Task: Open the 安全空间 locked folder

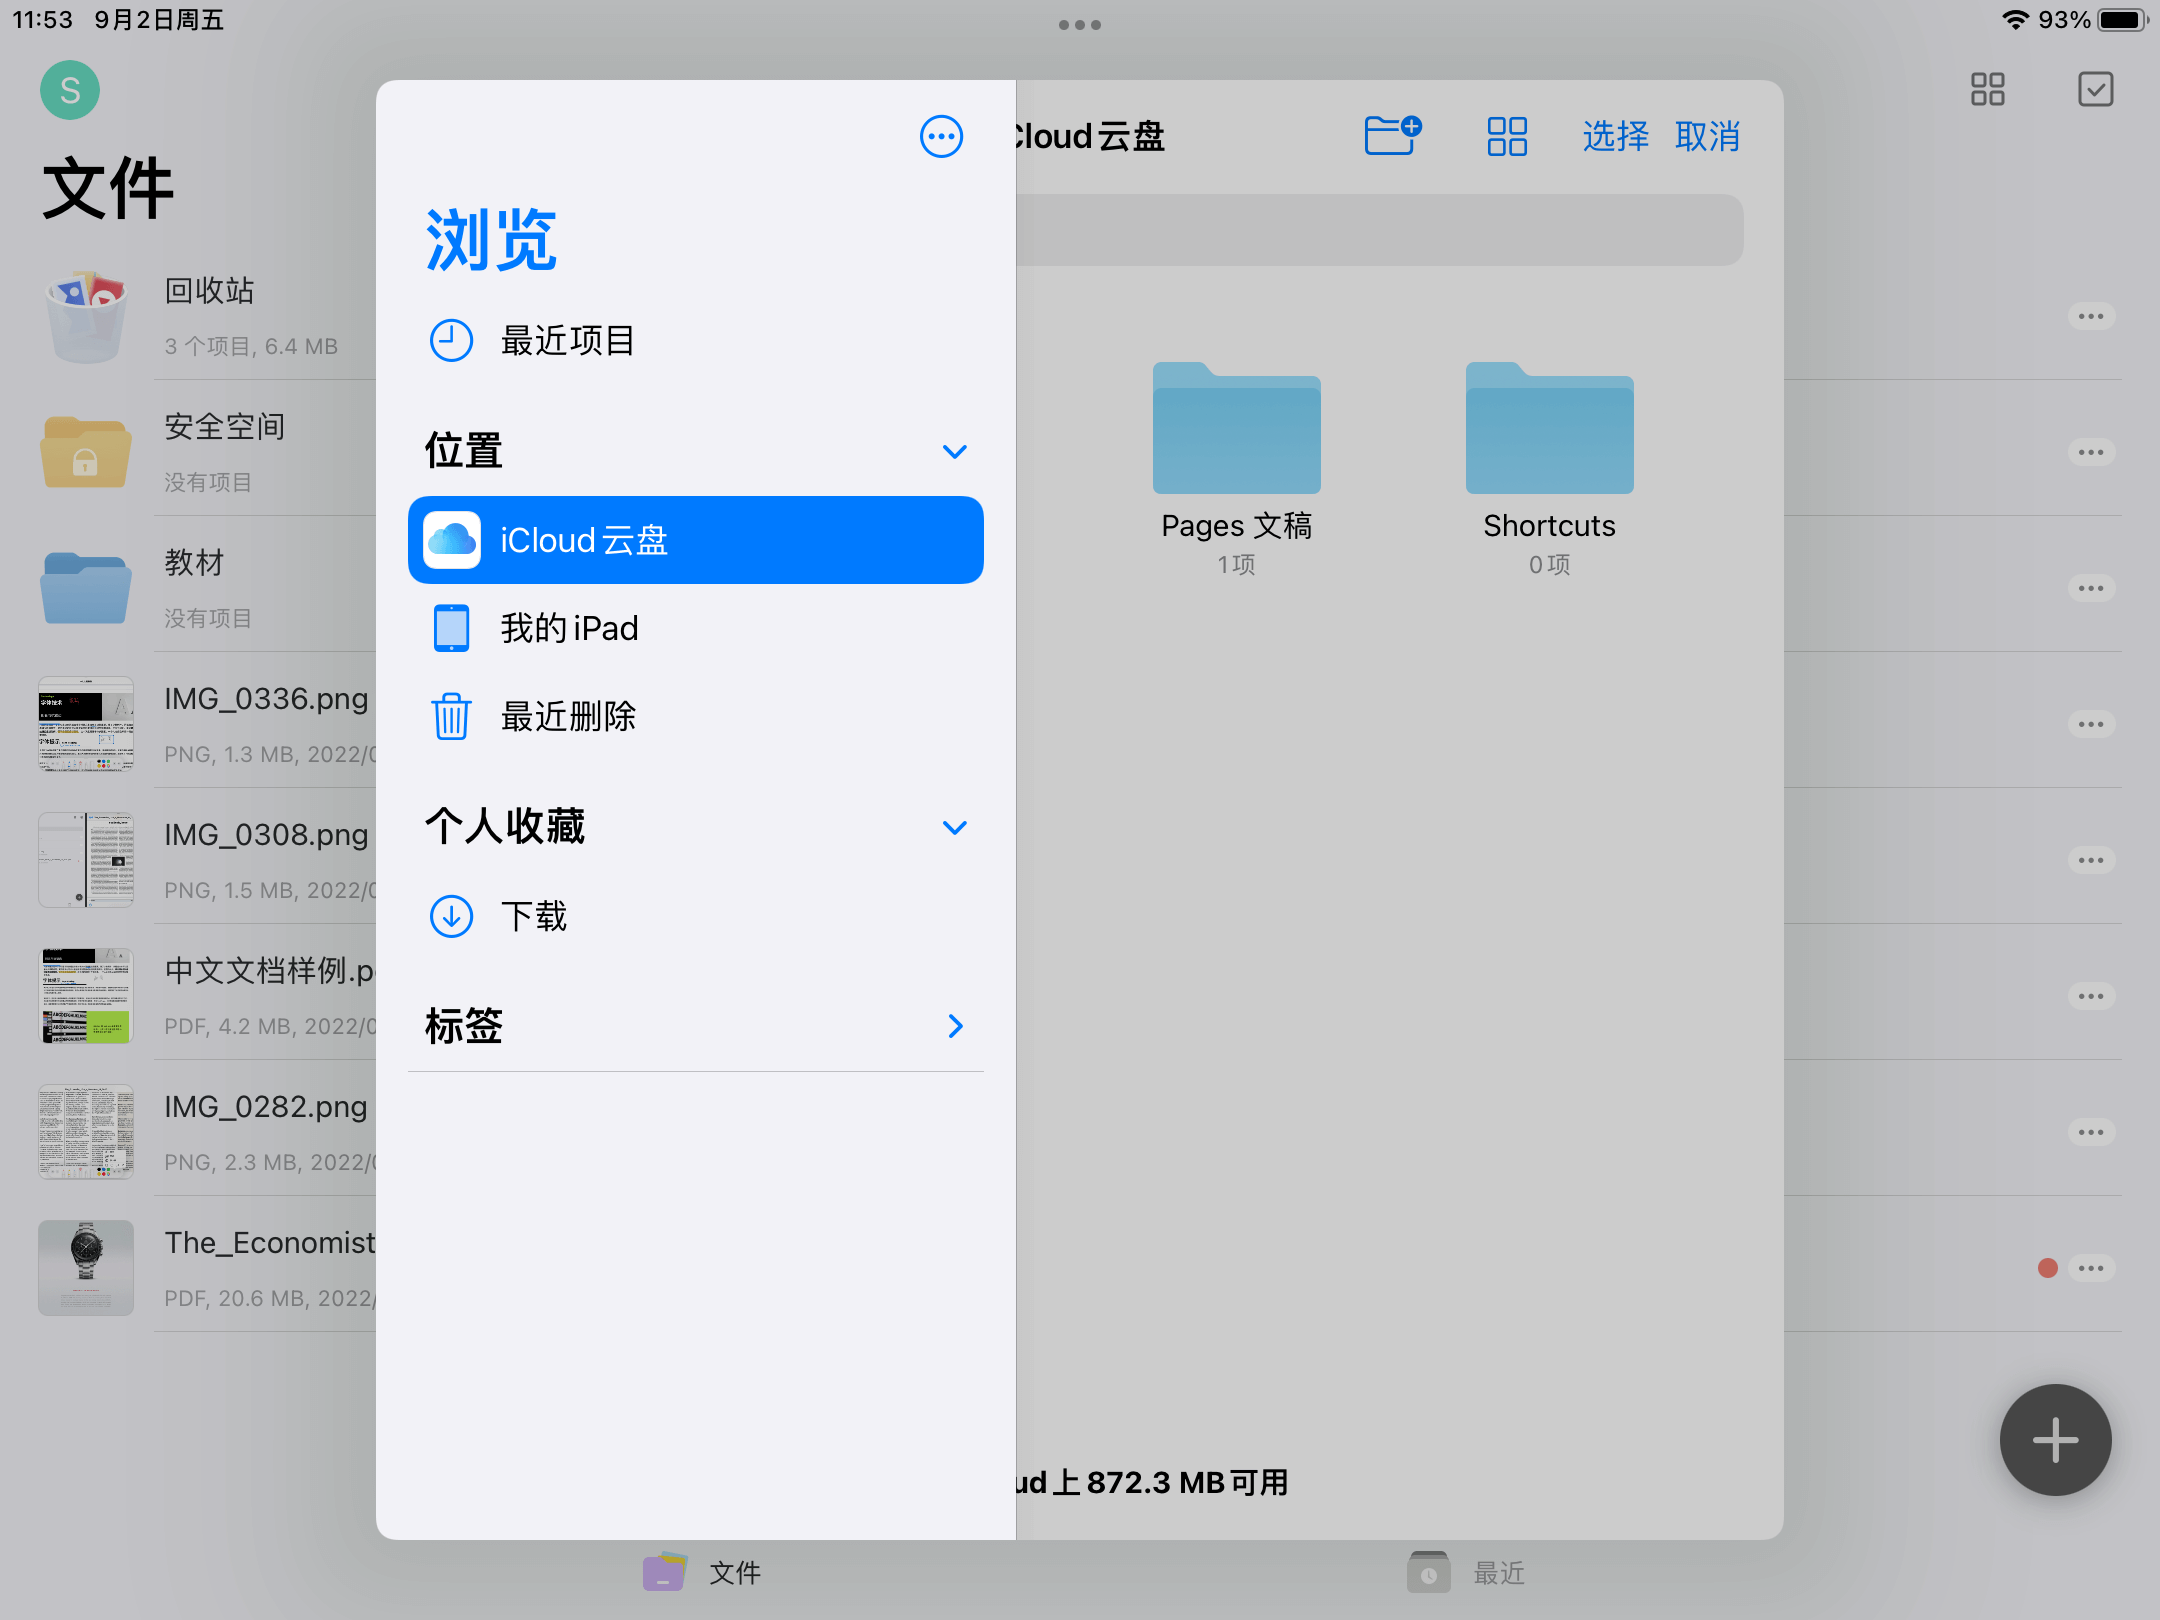Action: (86, 452)
